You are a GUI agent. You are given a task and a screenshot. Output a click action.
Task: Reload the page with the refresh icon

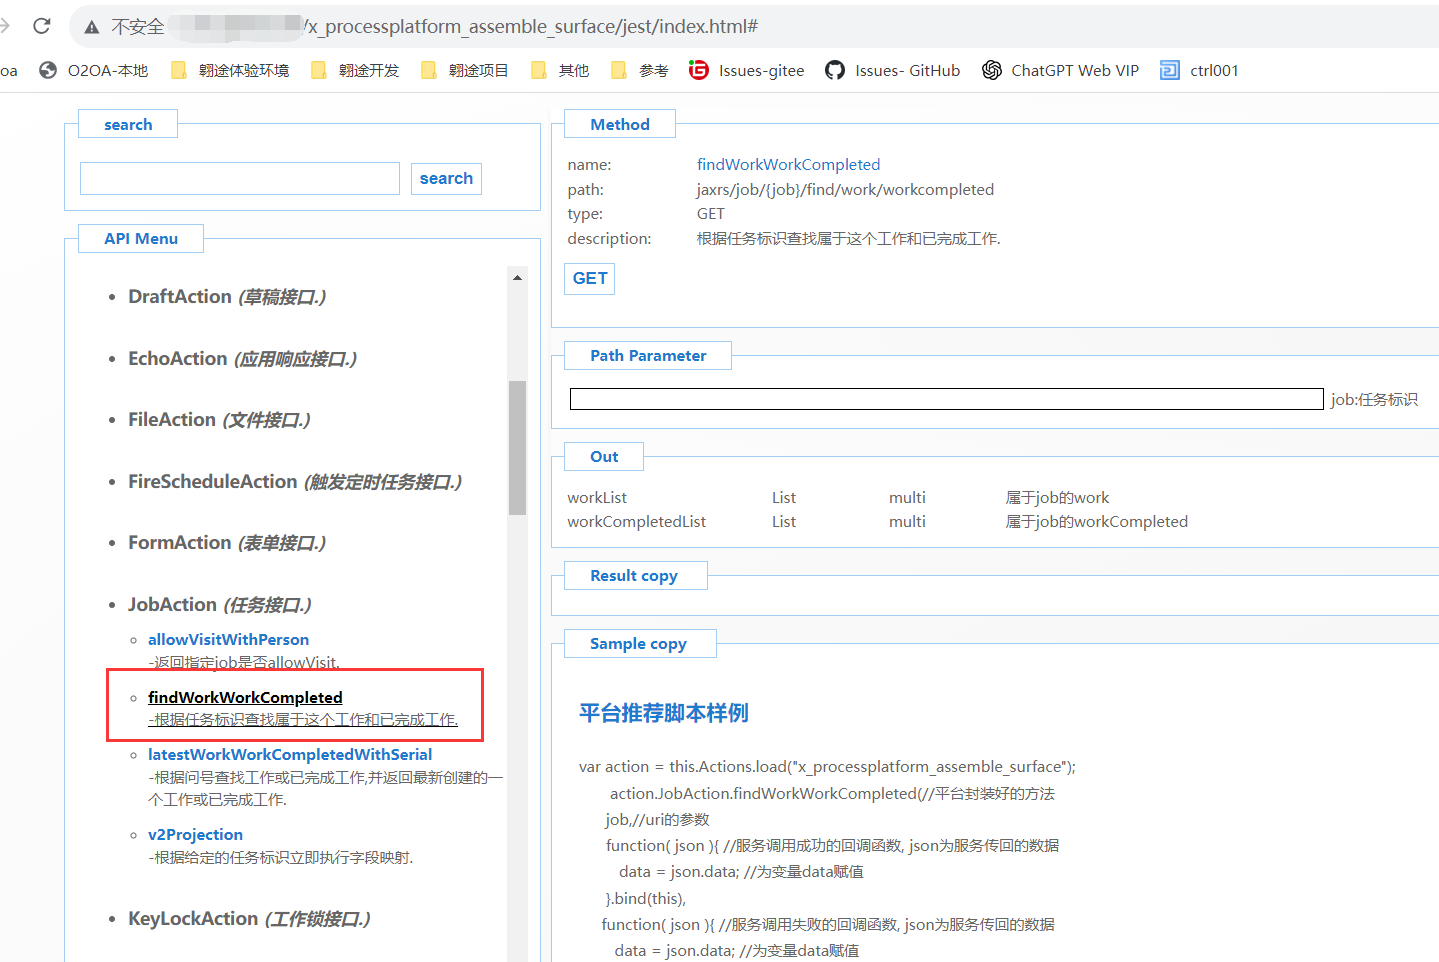point(41,26)
